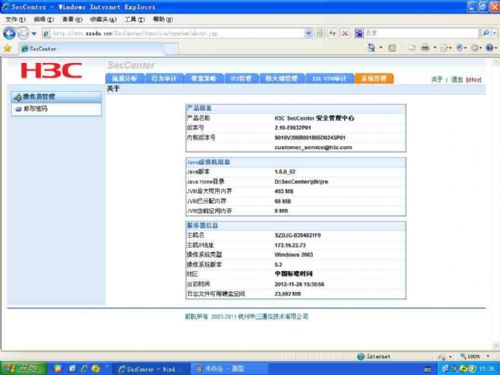The width and height of the screenshot is (500, 375).
Task: Click inside the browser address bar
Action: 177,33
